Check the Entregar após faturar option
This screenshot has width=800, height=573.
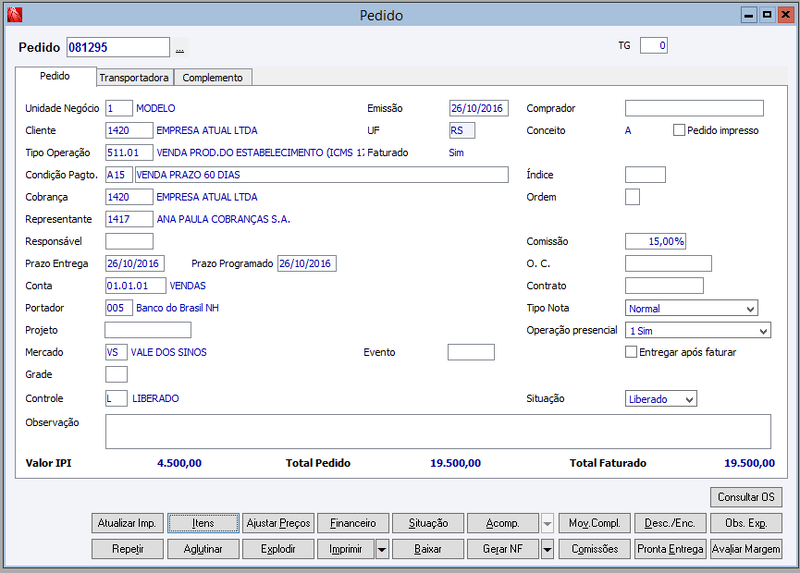point(631,352)
